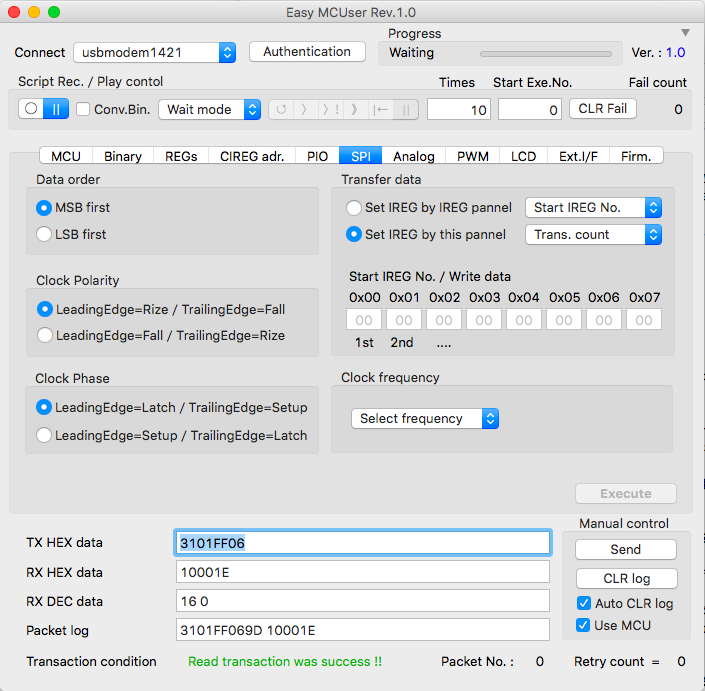Open the Start IREG No. dropdown
Viewport: 705px width, 691px height.
coord(593,208)
